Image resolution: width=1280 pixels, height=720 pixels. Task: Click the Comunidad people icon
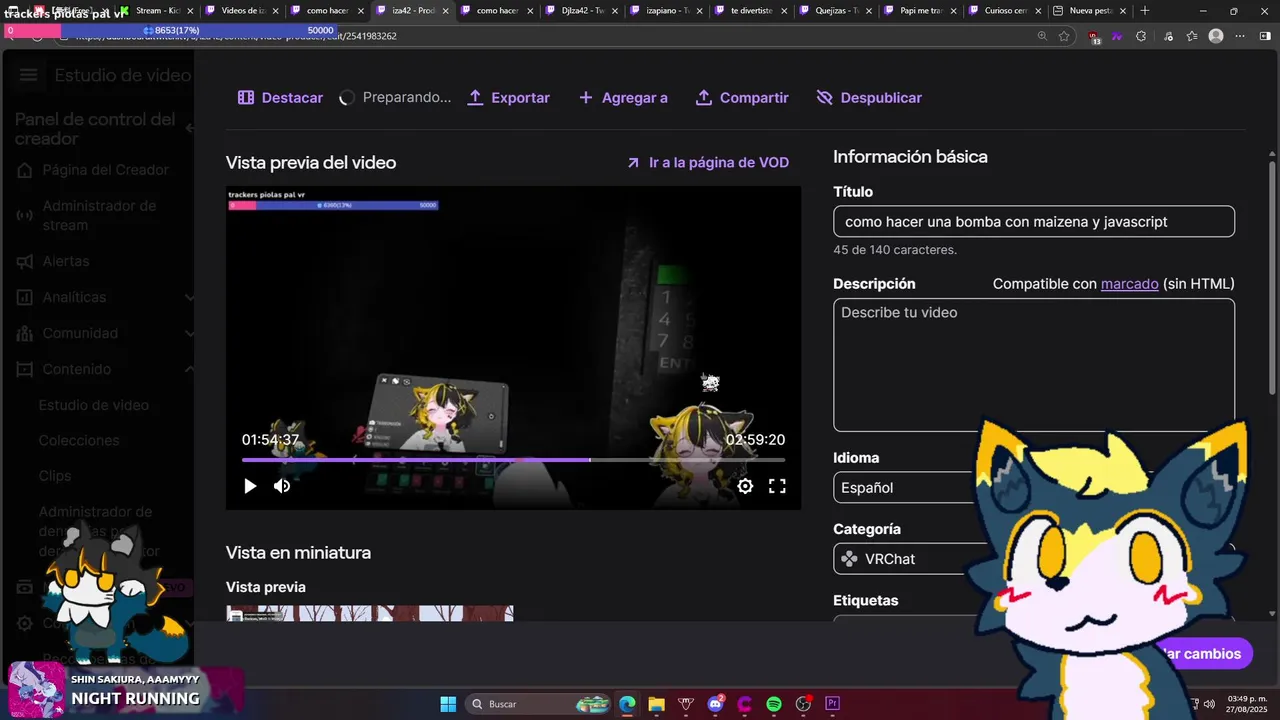click(25, 333)
